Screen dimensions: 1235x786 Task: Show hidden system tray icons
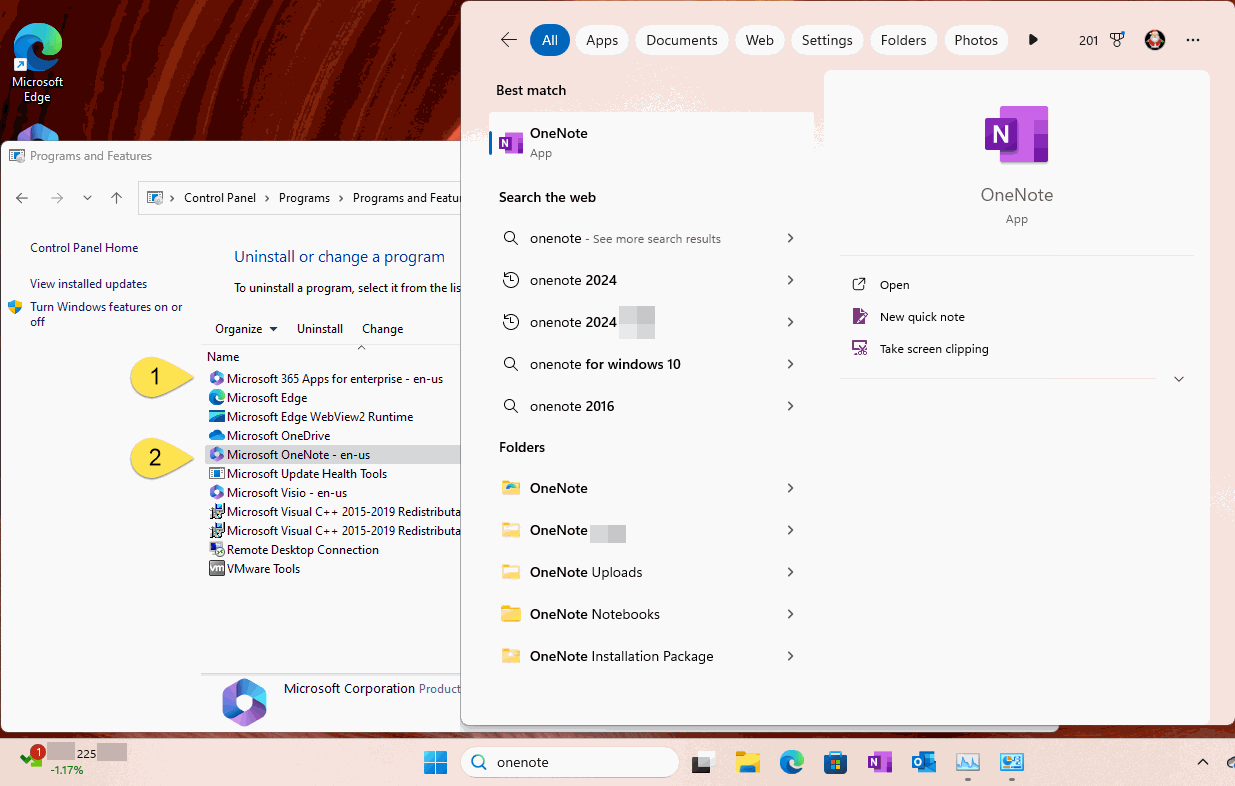(1203, 762)
